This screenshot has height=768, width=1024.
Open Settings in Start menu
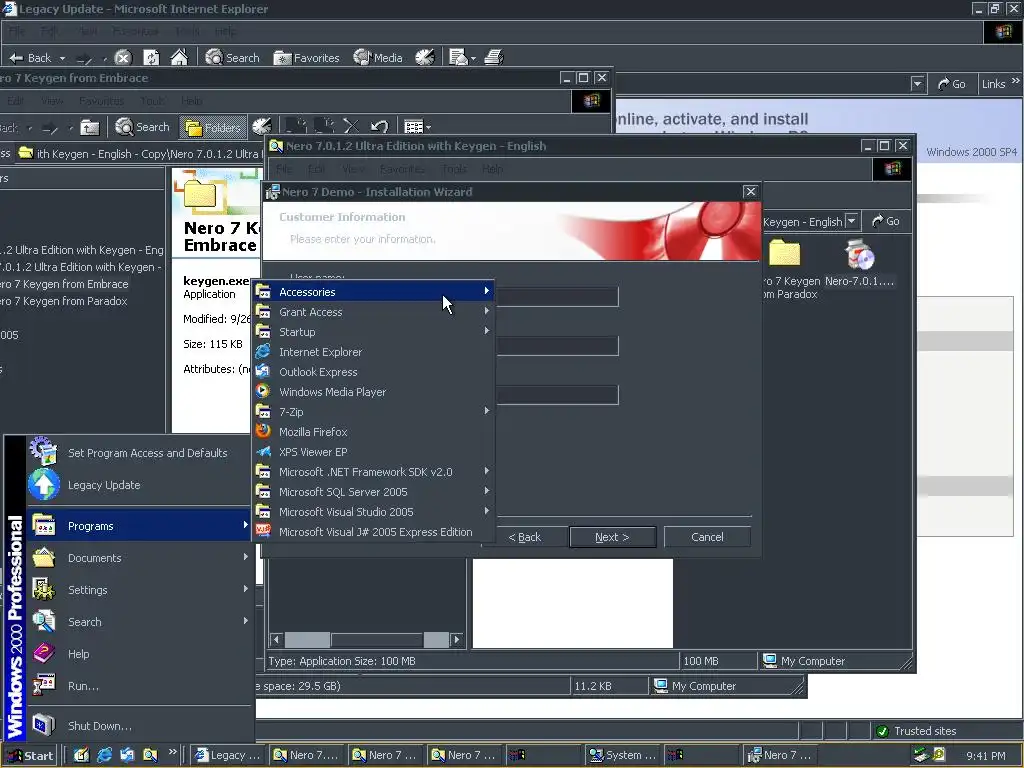pos(138,590)
